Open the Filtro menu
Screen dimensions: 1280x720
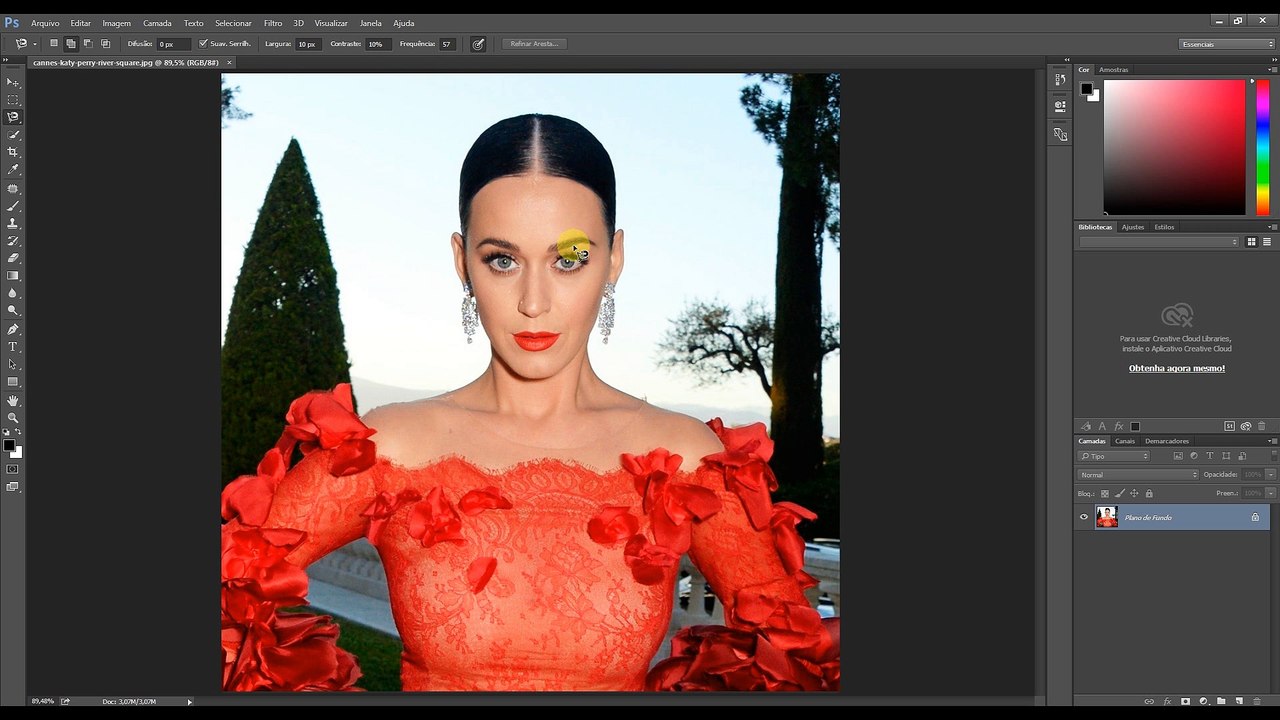(273, 23)
